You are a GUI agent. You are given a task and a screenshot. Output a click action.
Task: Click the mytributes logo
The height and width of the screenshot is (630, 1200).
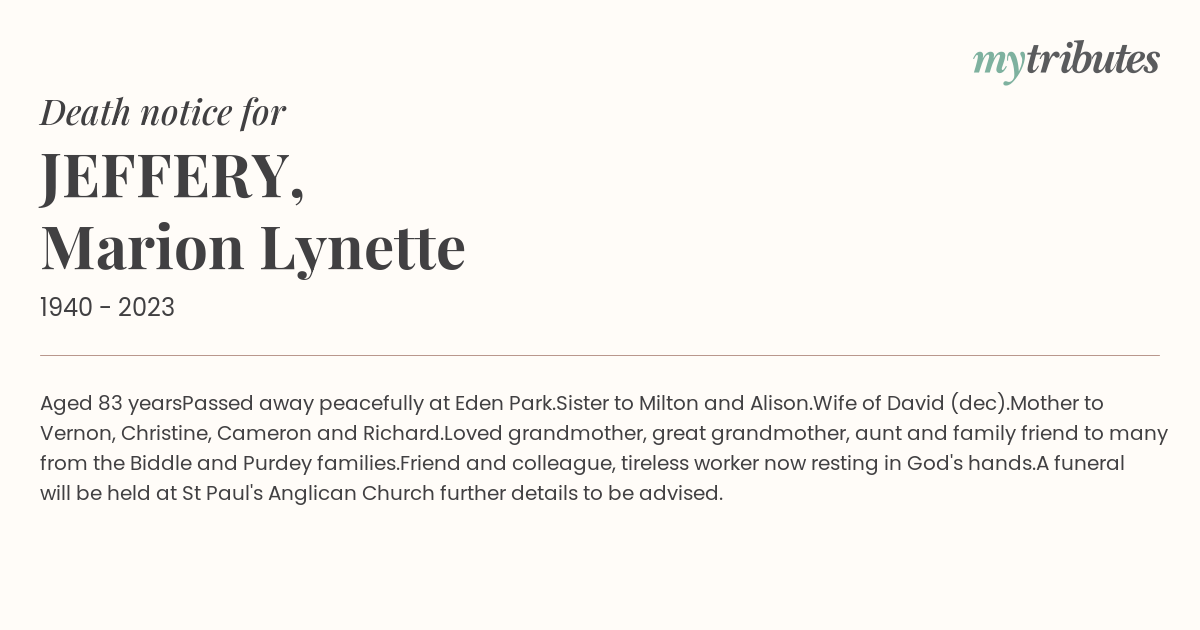point(1066,61)
